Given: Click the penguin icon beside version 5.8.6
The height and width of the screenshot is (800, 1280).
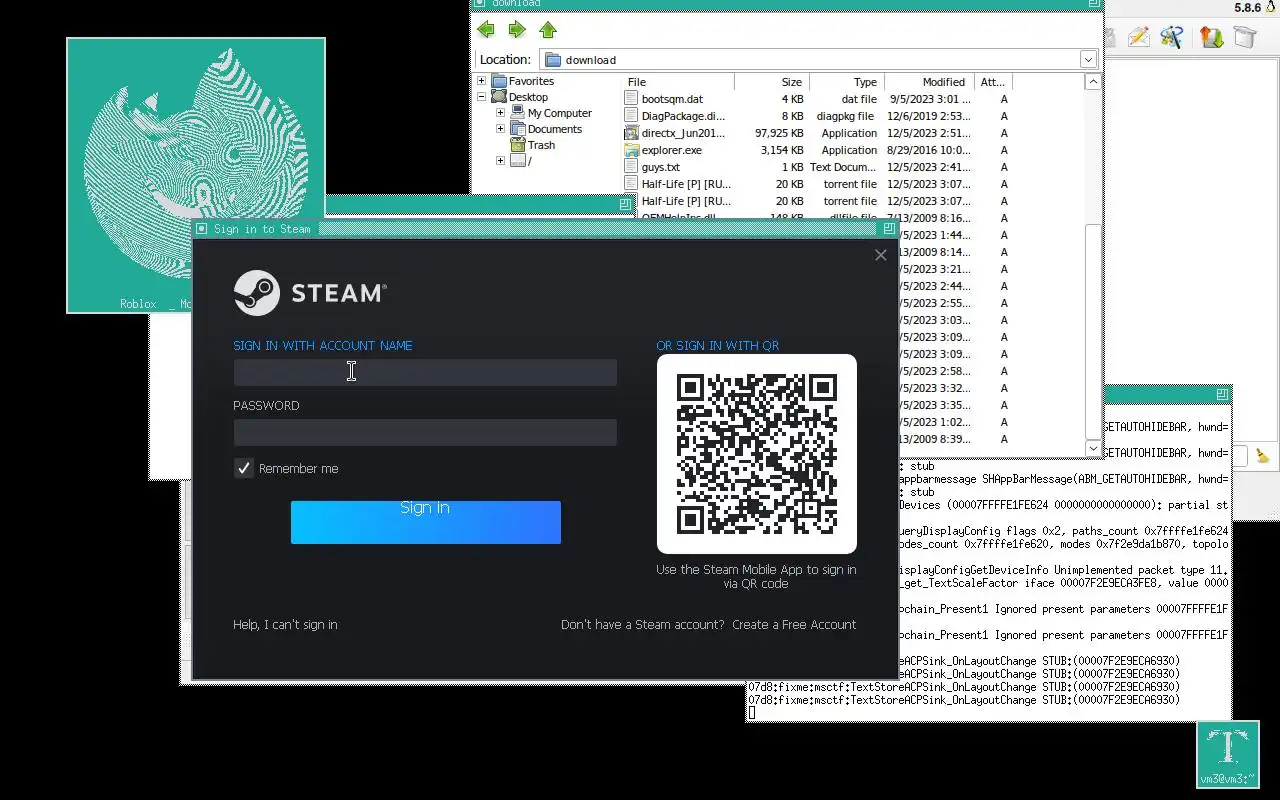Looking at the screenshot, I should coord(1271,7).
